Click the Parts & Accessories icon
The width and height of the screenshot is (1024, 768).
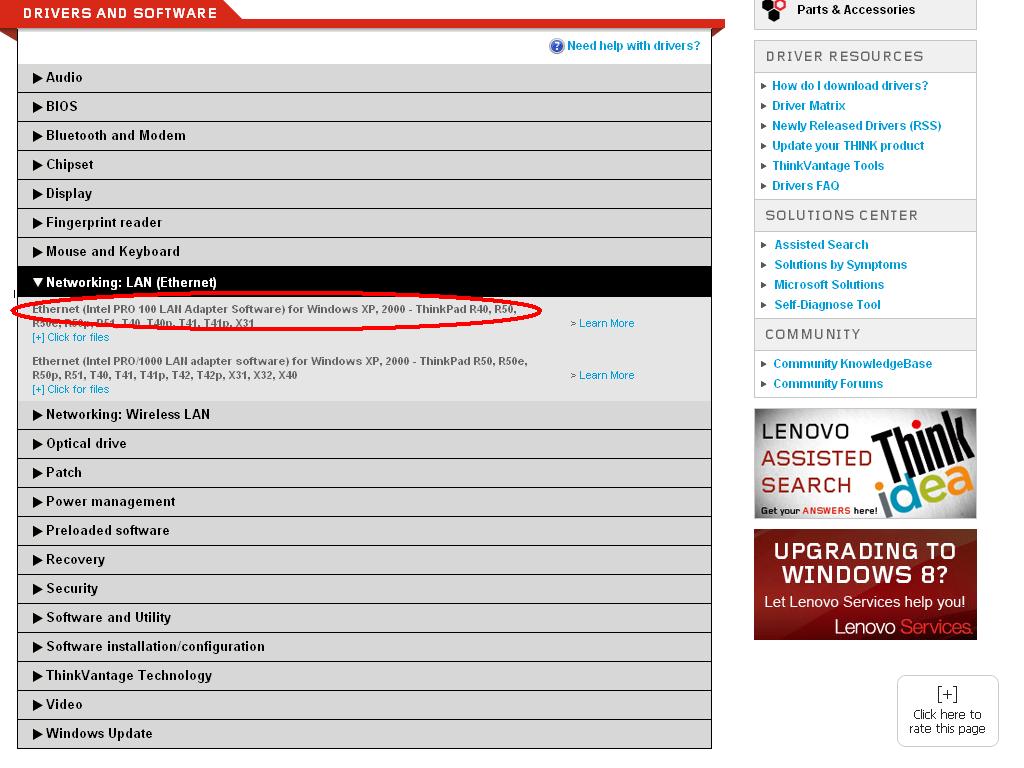coord(775,10)
